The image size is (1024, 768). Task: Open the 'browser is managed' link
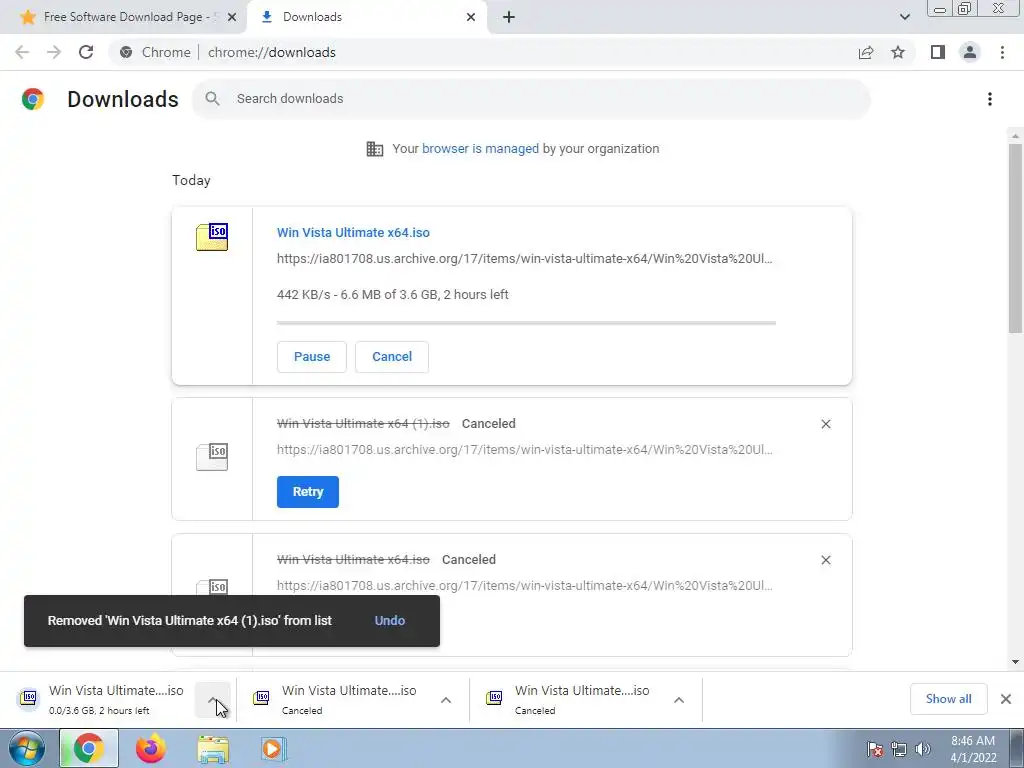point(480,148)
